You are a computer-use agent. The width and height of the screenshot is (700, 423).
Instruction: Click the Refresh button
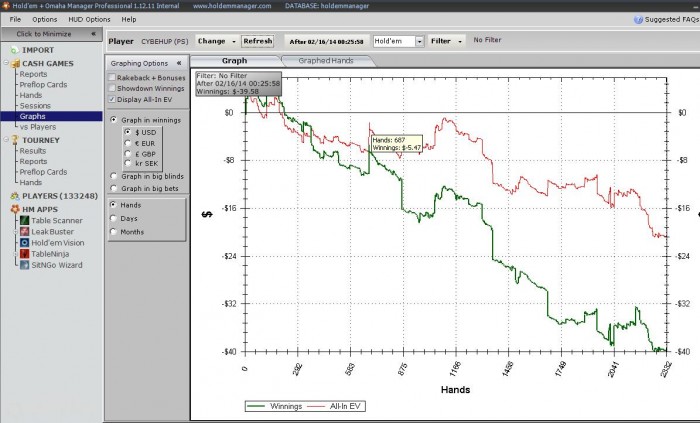click(258, 41)
